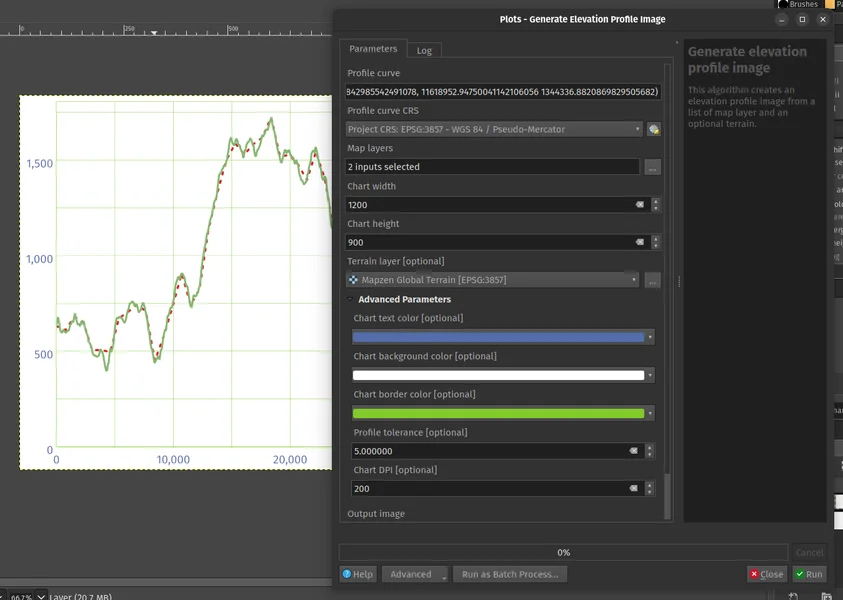Screen dimensions: 843x600
Task: Reset the Profile tolerance value
Action: pyautogui.click(x=633, y=451)
